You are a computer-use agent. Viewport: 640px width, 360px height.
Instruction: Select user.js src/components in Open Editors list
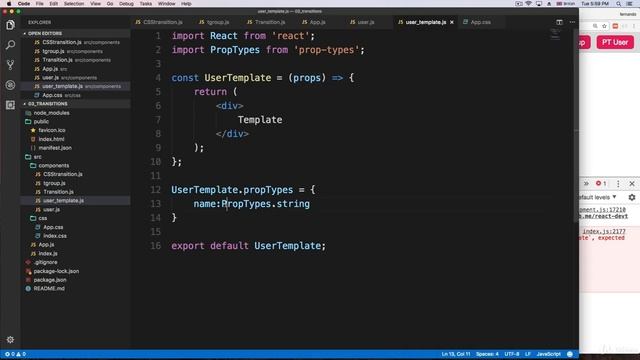coord(65,78)
